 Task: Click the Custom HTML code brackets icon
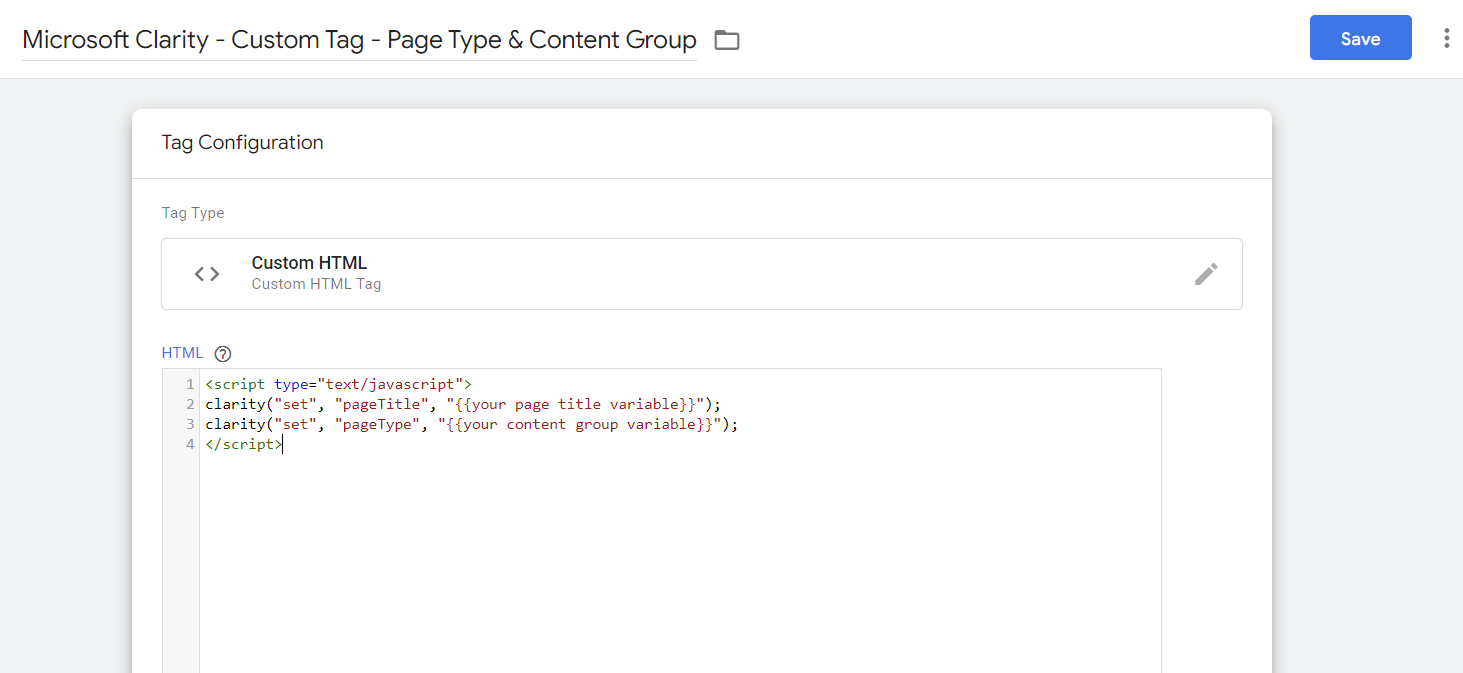[x=207, y=274]
